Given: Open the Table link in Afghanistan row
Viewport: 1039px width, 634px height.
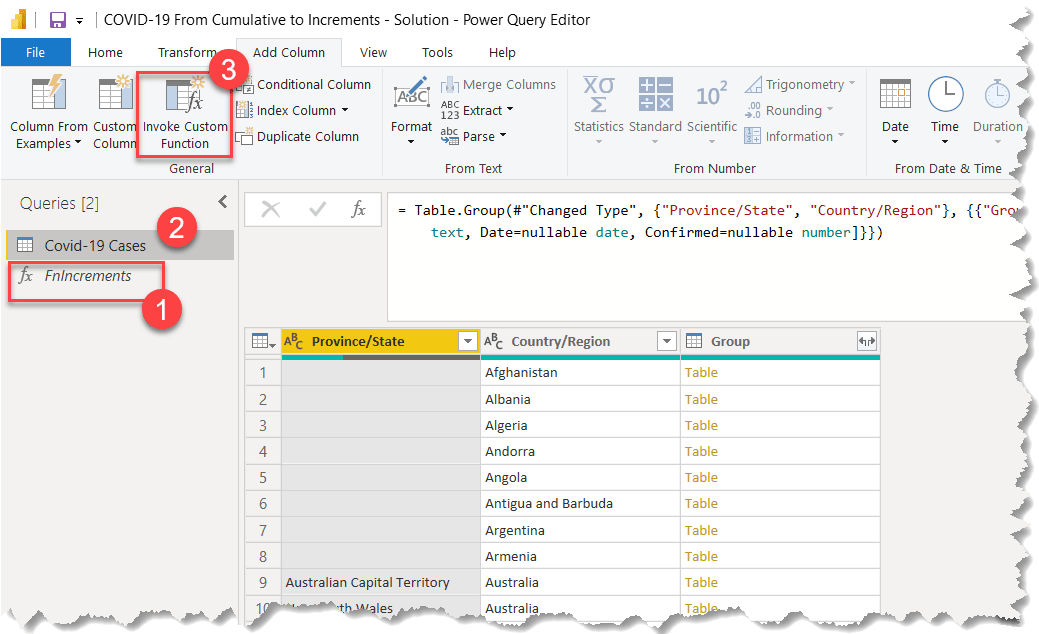Looking at the screenshot, I should (701, 372).
